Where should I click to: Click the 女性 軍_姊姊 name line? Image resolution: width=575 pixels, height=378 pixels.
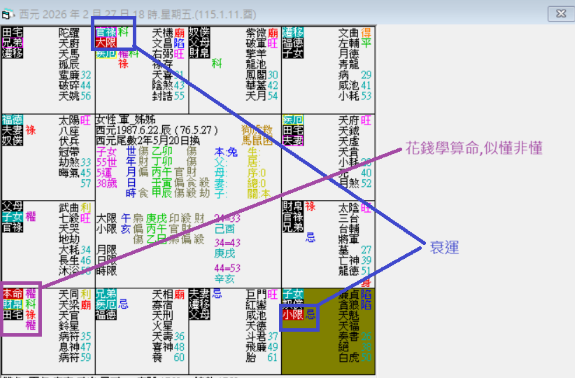coord(126,120)
